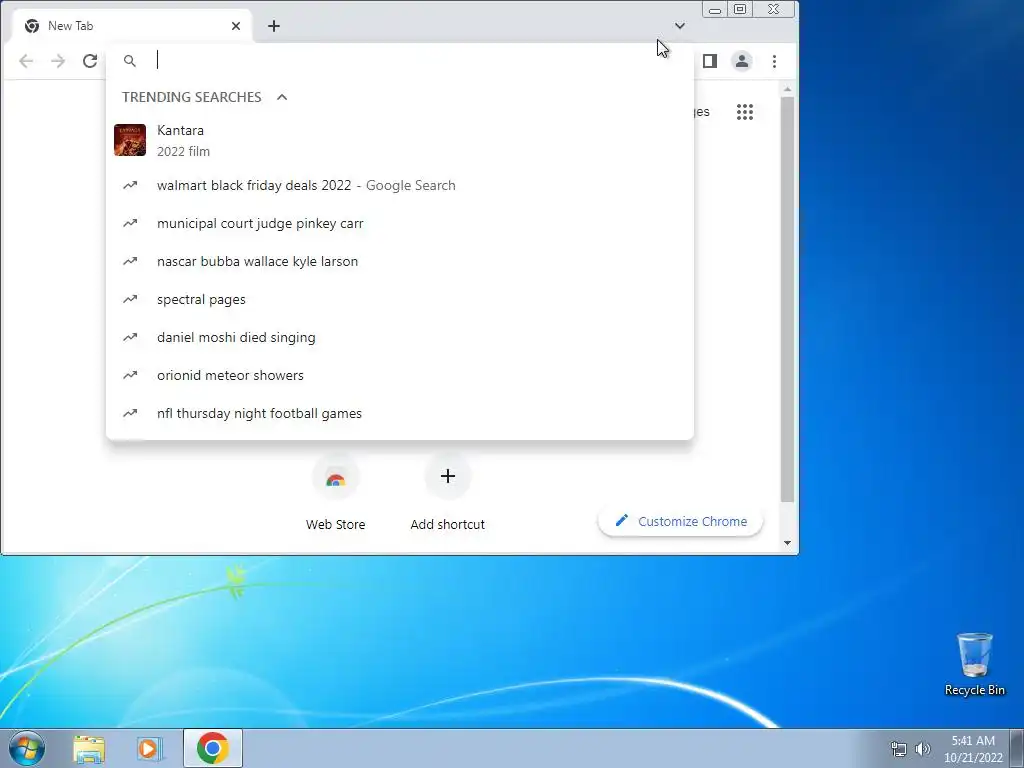The height and width of the screenshot is (768, 1024).
Task: Select the Kantara 2022 film suggestion
Action: [x=400, y=140]
